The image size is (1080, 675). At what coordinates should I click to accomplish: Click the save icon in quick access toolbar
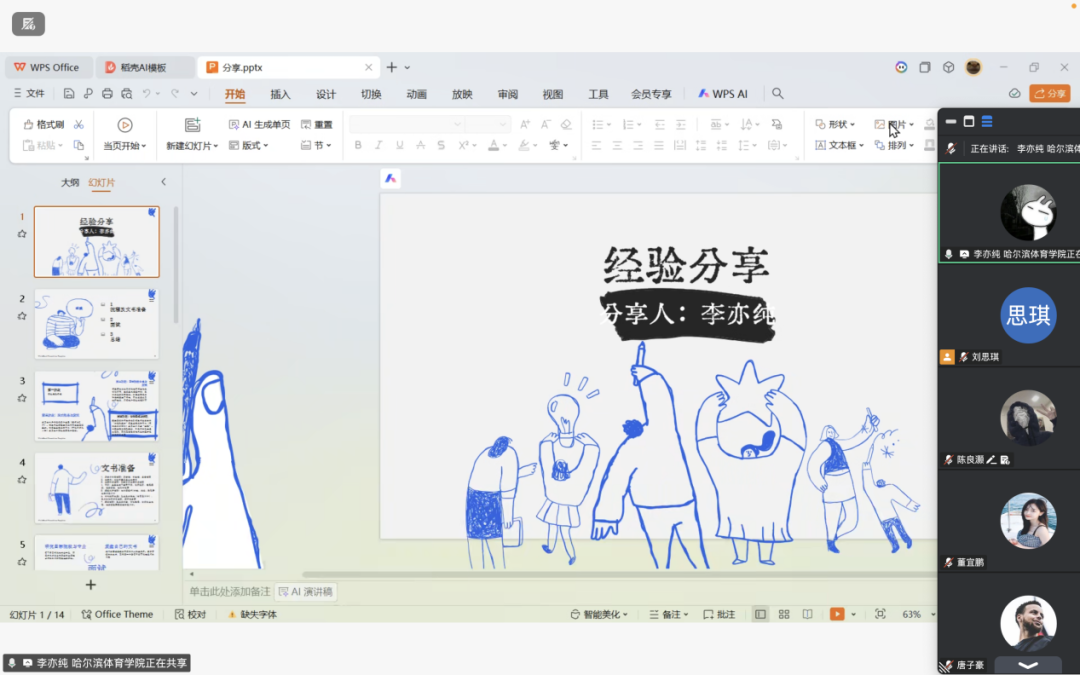click(69, 94)
